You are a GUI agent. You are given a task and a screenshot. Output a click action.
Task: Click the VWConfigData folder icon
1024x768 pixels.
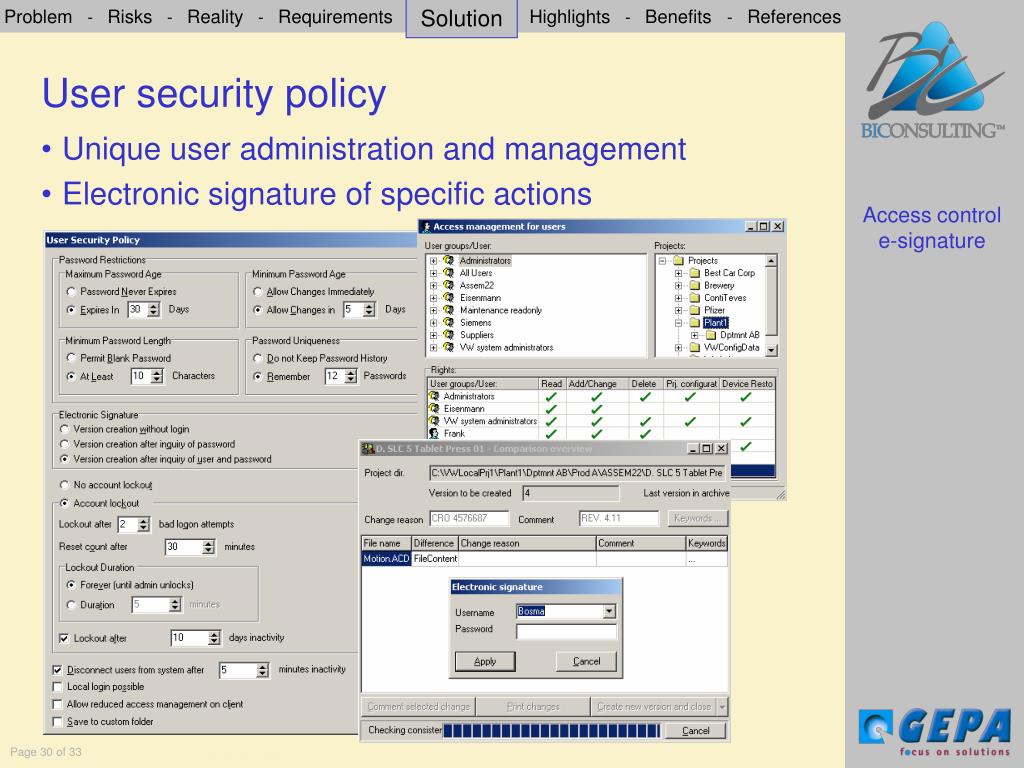click(x=695, y=347)
